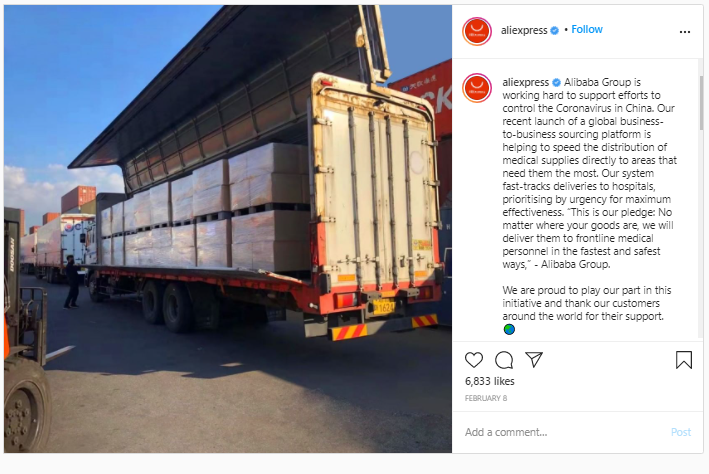The width and height of the screenshot is (709, 474).
Task: Click the globe emoji ending the caption
Action: pos(509,329)
